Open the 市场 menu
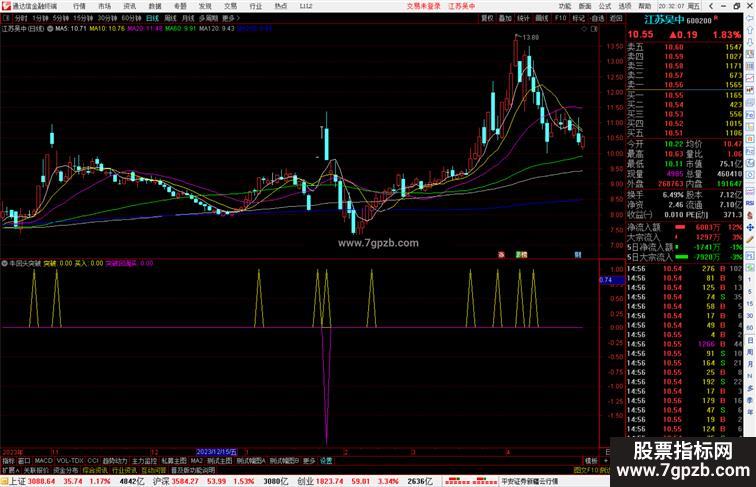The image size is (756, 487). click(105, 6)
